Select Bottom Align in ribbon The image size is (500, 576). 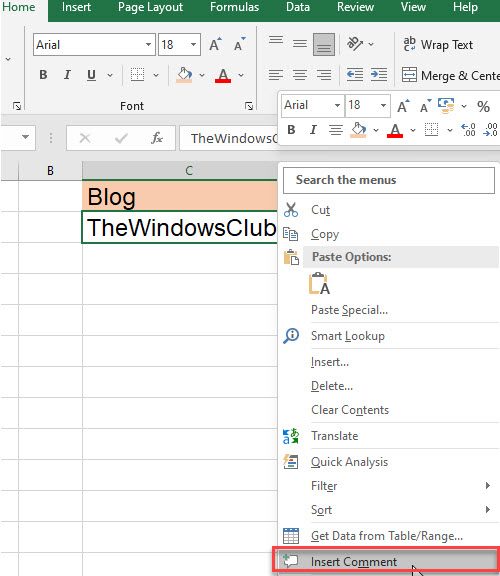(324, 44)
